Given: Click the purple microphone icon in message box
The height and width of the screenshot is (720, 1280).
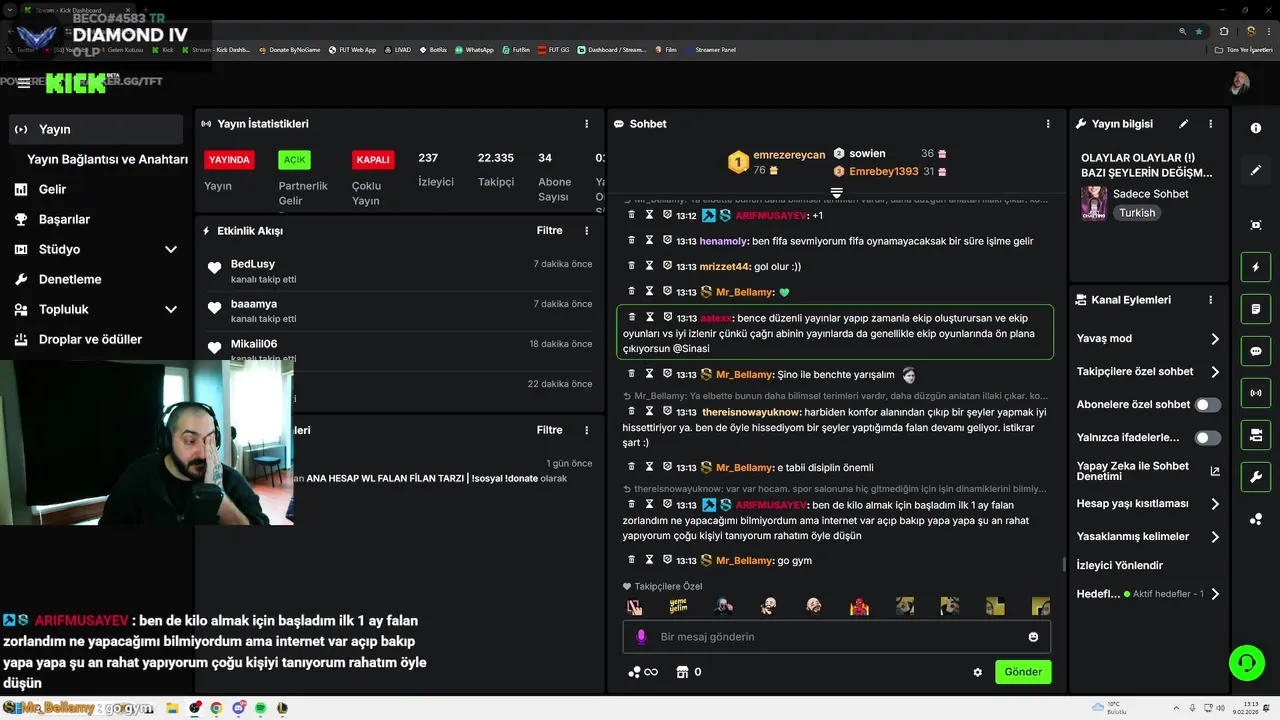Looking at the screenshot, I should 642,637.
